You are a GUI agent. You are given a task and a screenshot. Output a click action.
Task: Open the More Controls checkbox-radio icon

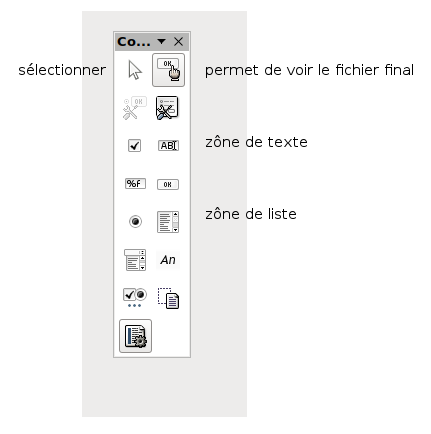point(135,297)
